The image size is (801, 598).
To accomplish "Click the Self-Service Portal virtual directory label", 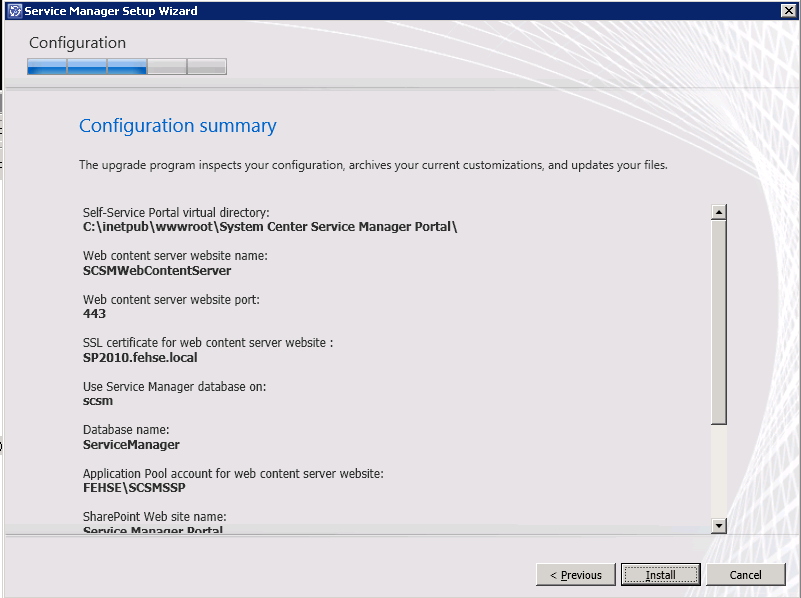I will [x=176, y=212].
